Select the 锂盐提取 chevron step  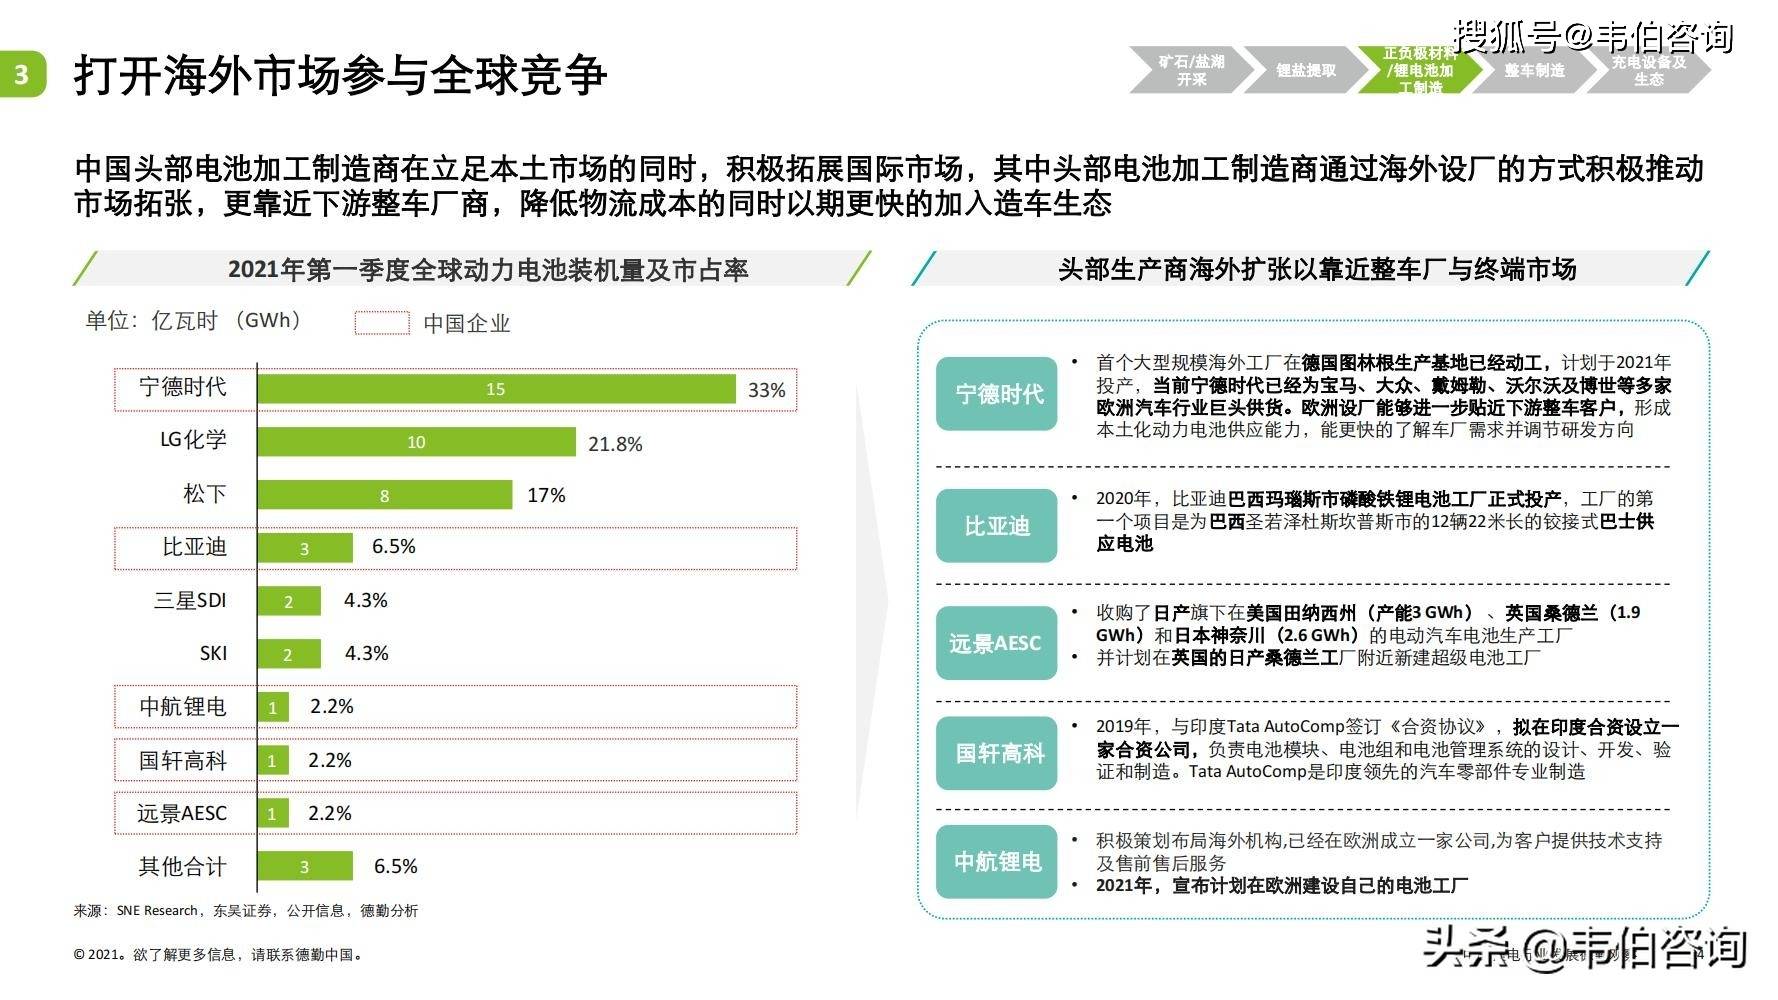[1305, 70]
